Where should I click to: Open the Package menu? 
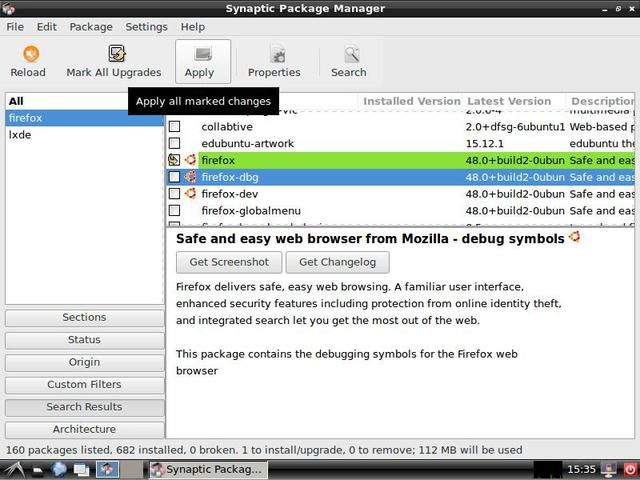pos(91,27)
